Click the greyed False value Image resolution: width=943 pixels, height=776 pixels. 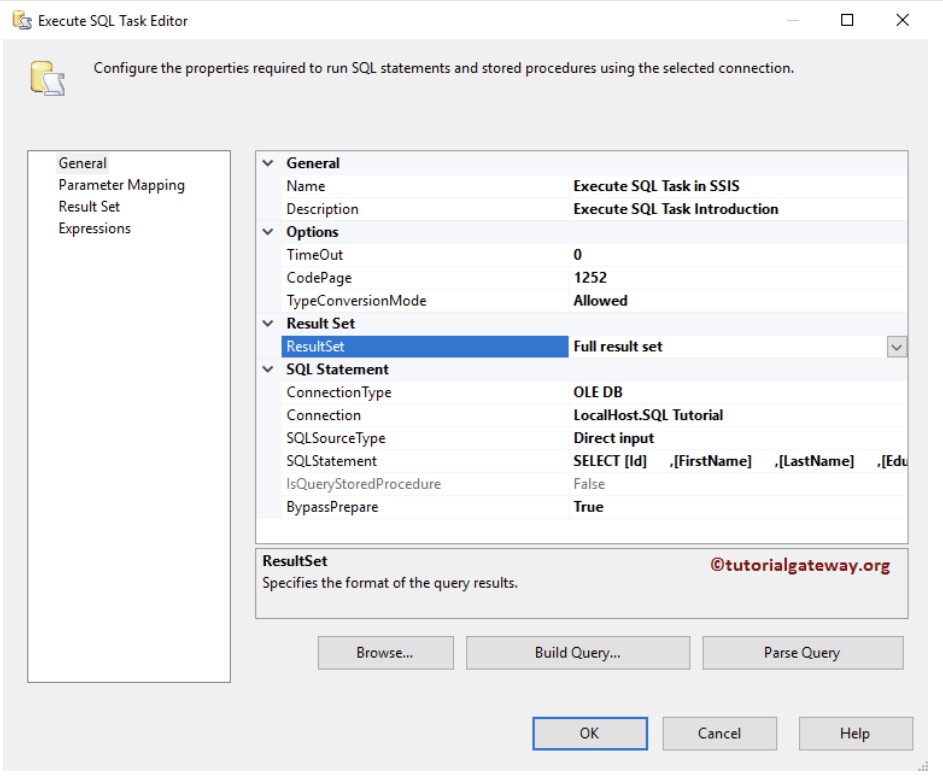tap(589, 484)
